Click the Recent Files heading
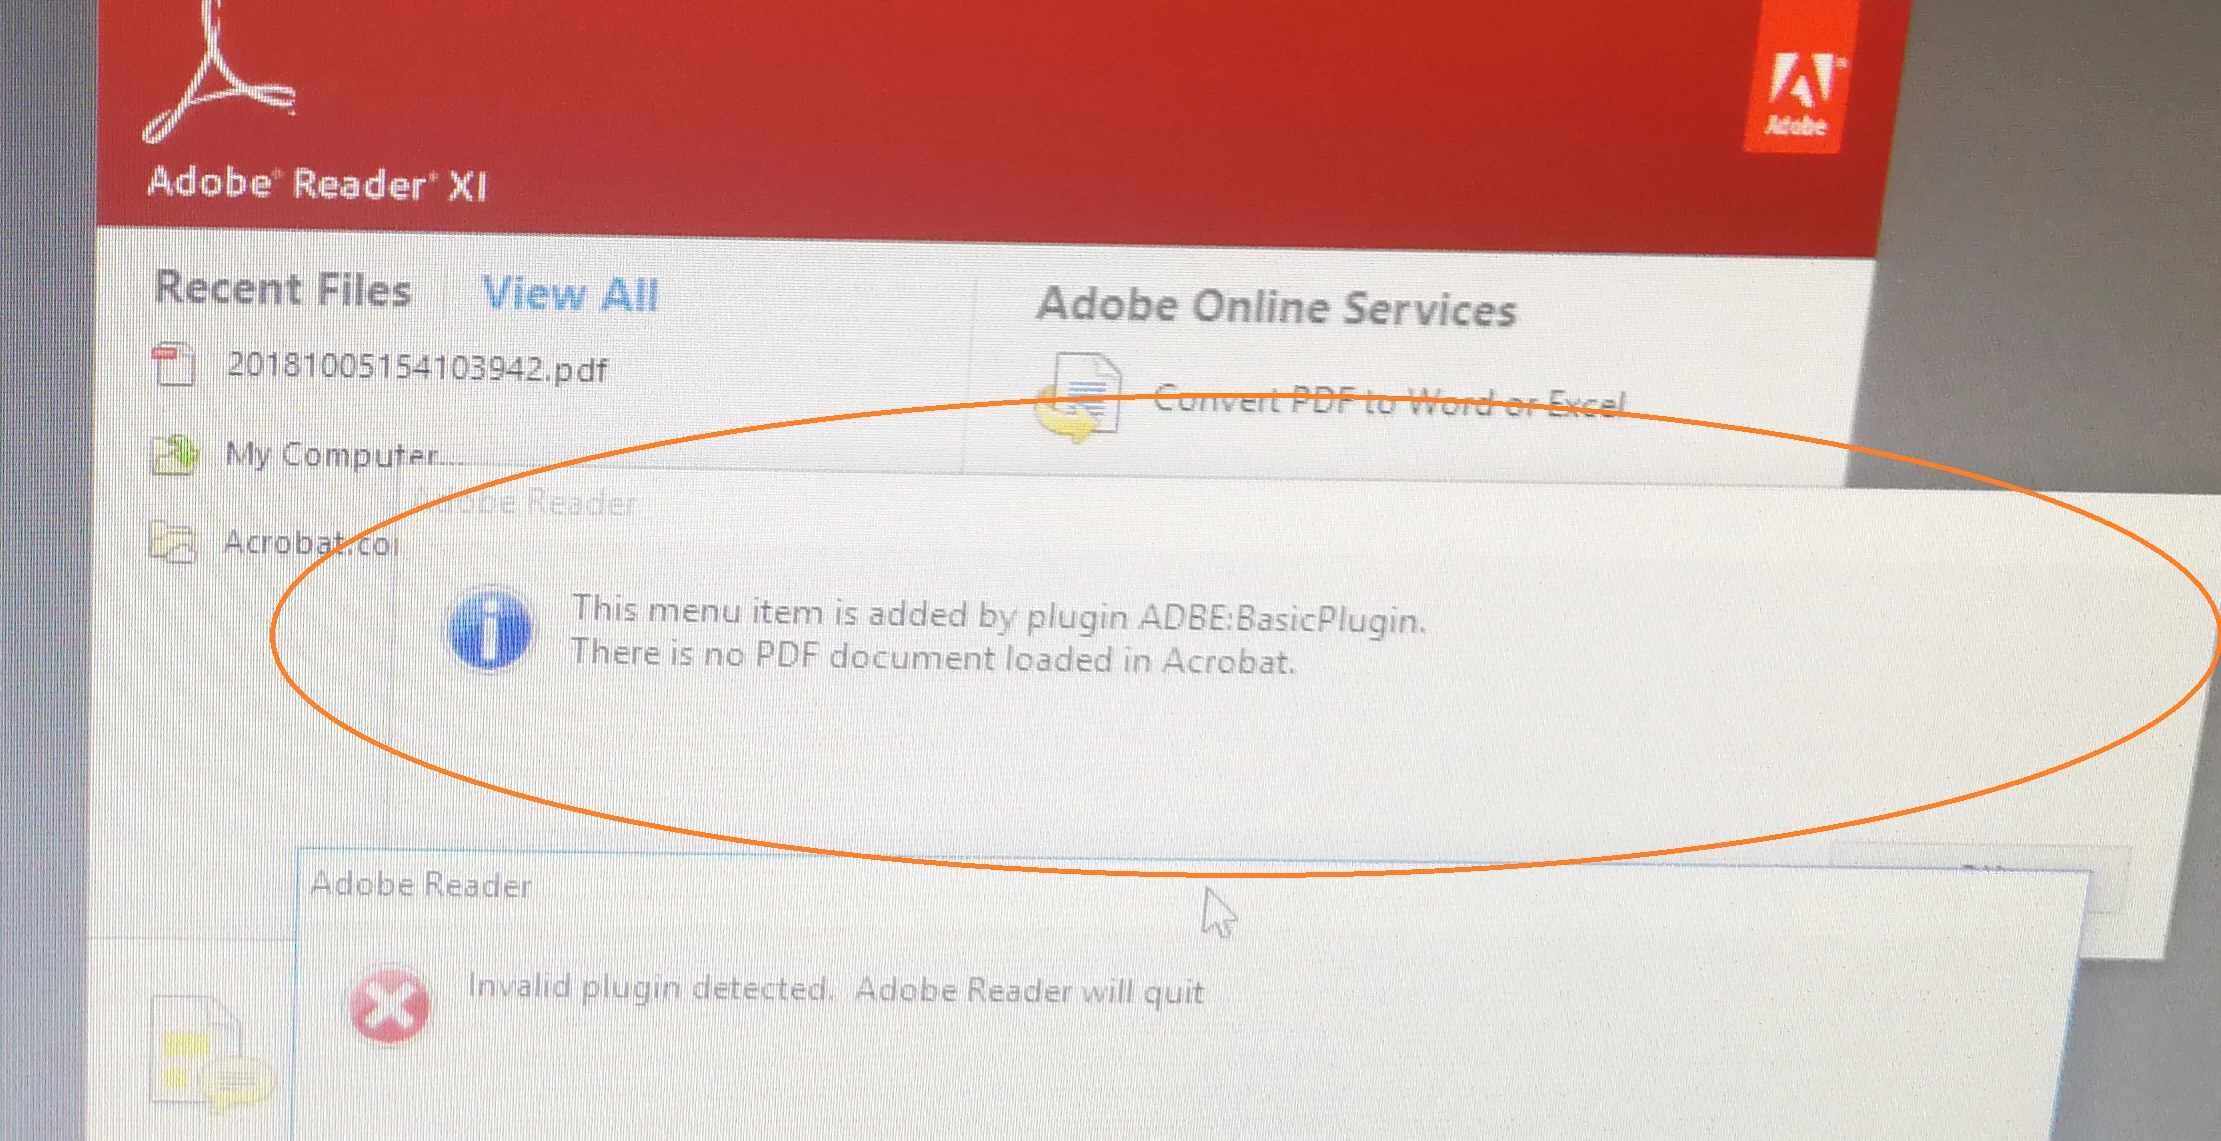Viewport: 2221px width, 1141px height. (284, 289)
